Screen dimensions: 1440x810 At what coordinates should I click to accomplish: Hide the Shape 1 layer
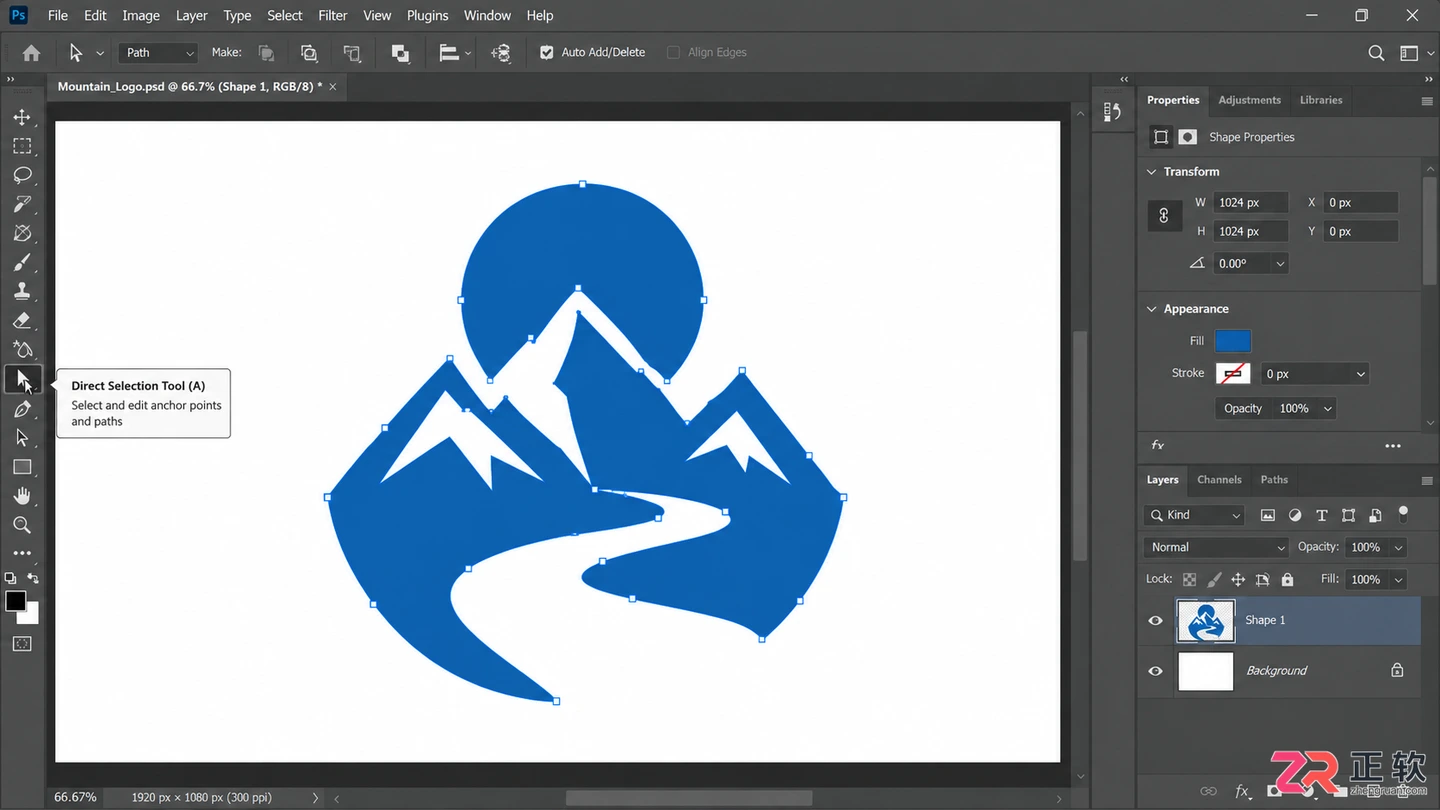1156,620
